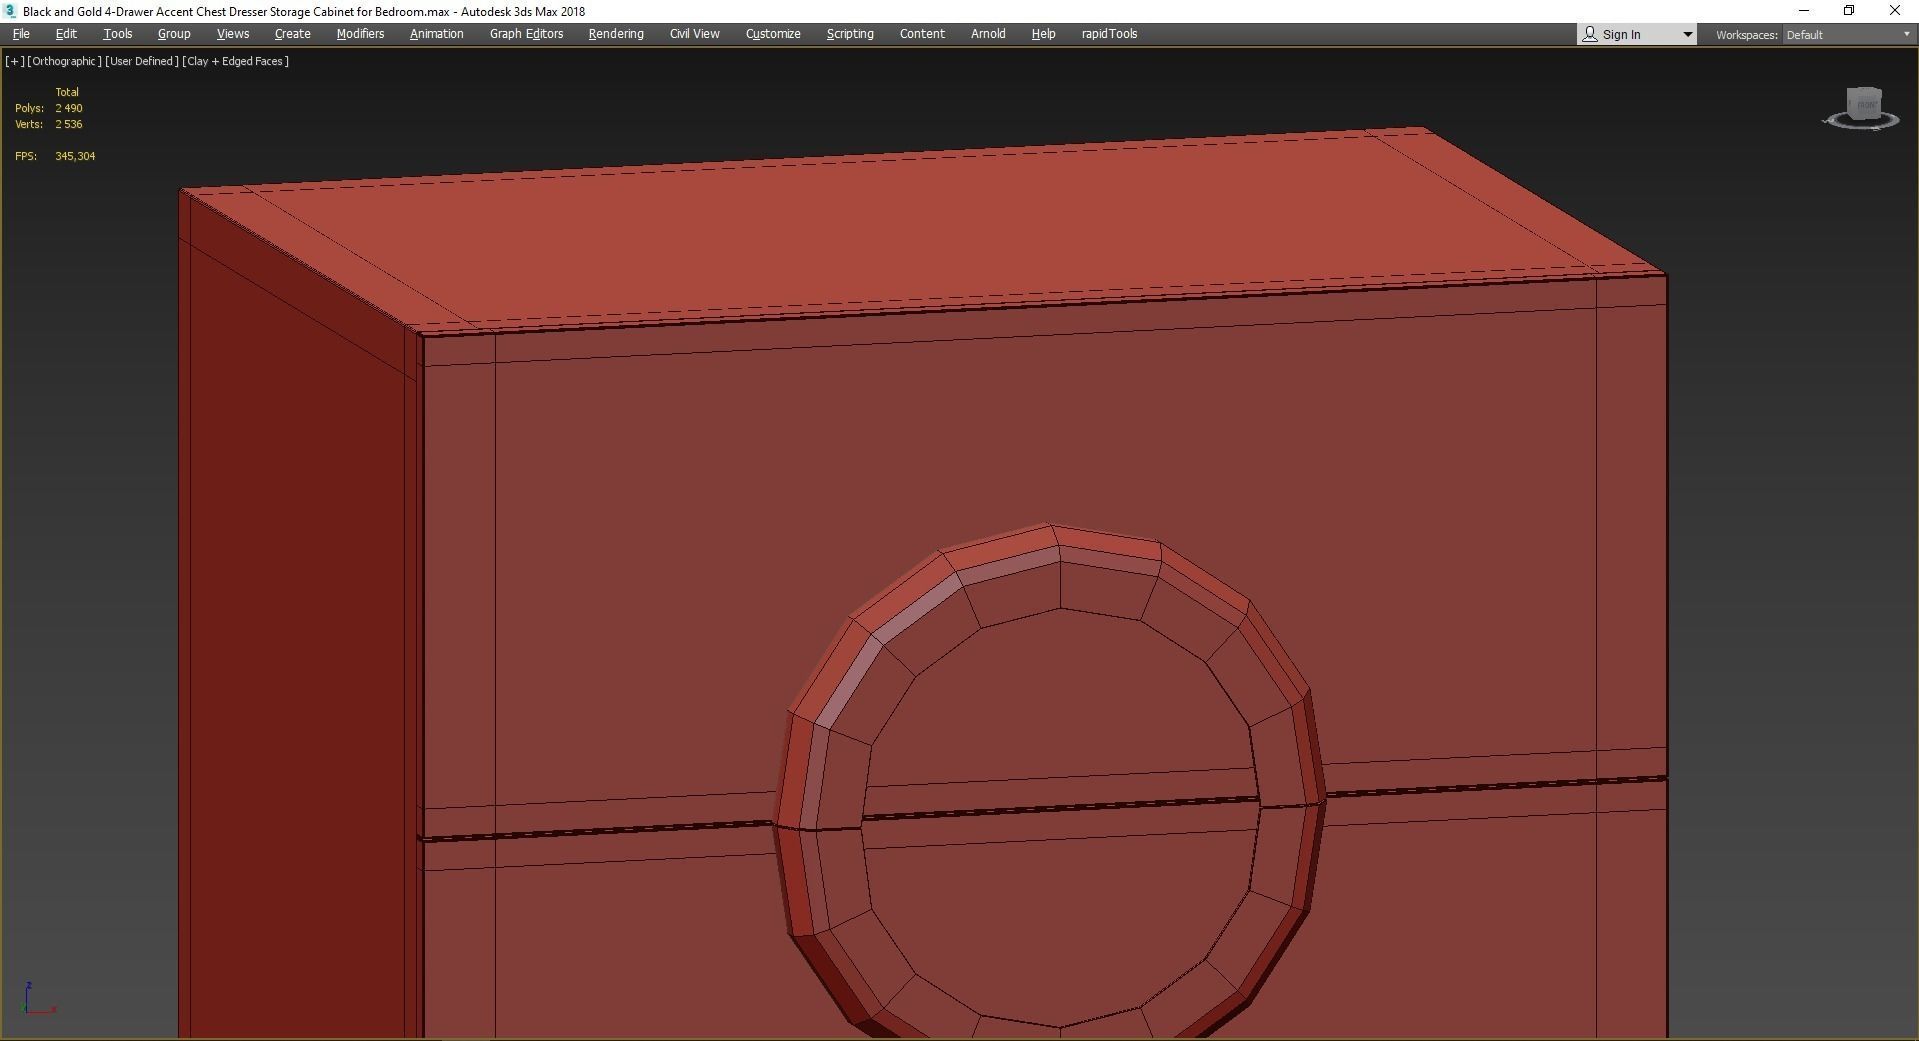Close the 3ds Max window
This screenshot has width=1919, height=1041.
(x=1895, y=11)
